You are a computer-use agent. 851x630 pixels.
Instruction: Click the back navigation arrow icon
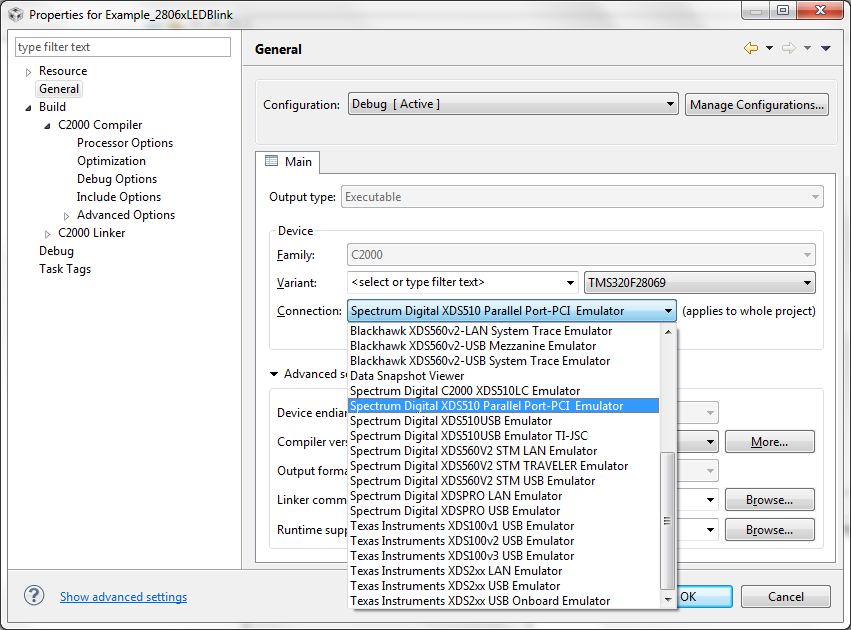(x=751, y=48)
